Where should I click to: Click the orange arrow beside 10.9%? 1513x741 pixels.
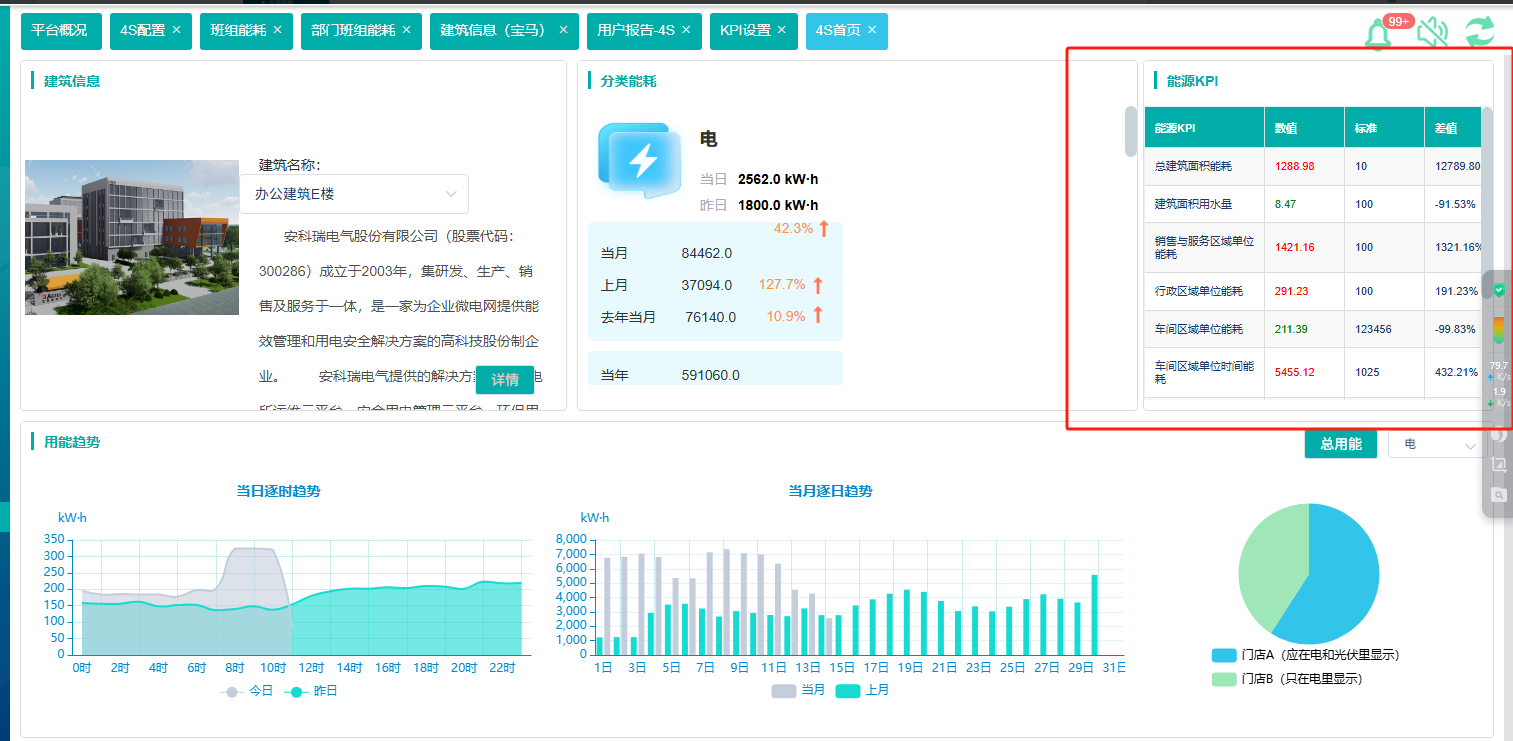coord(817,316)
